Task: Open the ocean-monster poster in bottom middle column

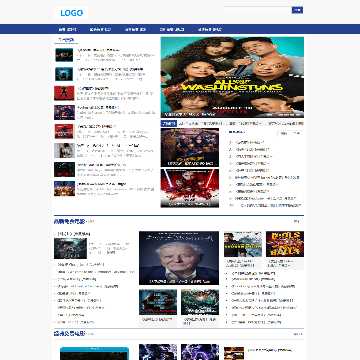Action: [x=200, y=302]
